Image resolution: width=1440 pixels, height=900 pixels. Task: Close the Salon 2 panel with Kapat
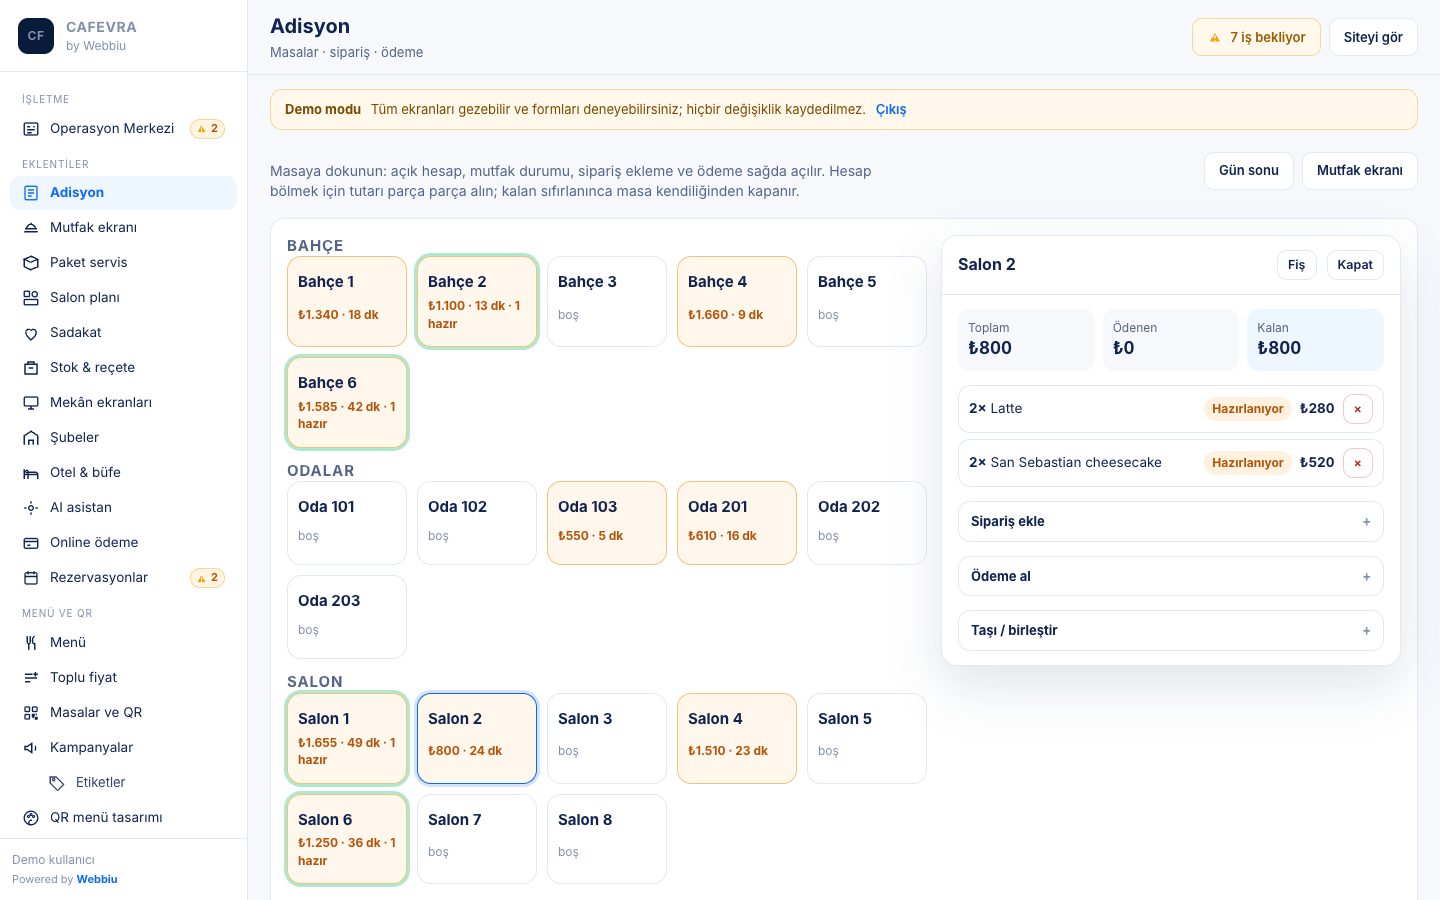(1355, 265)
